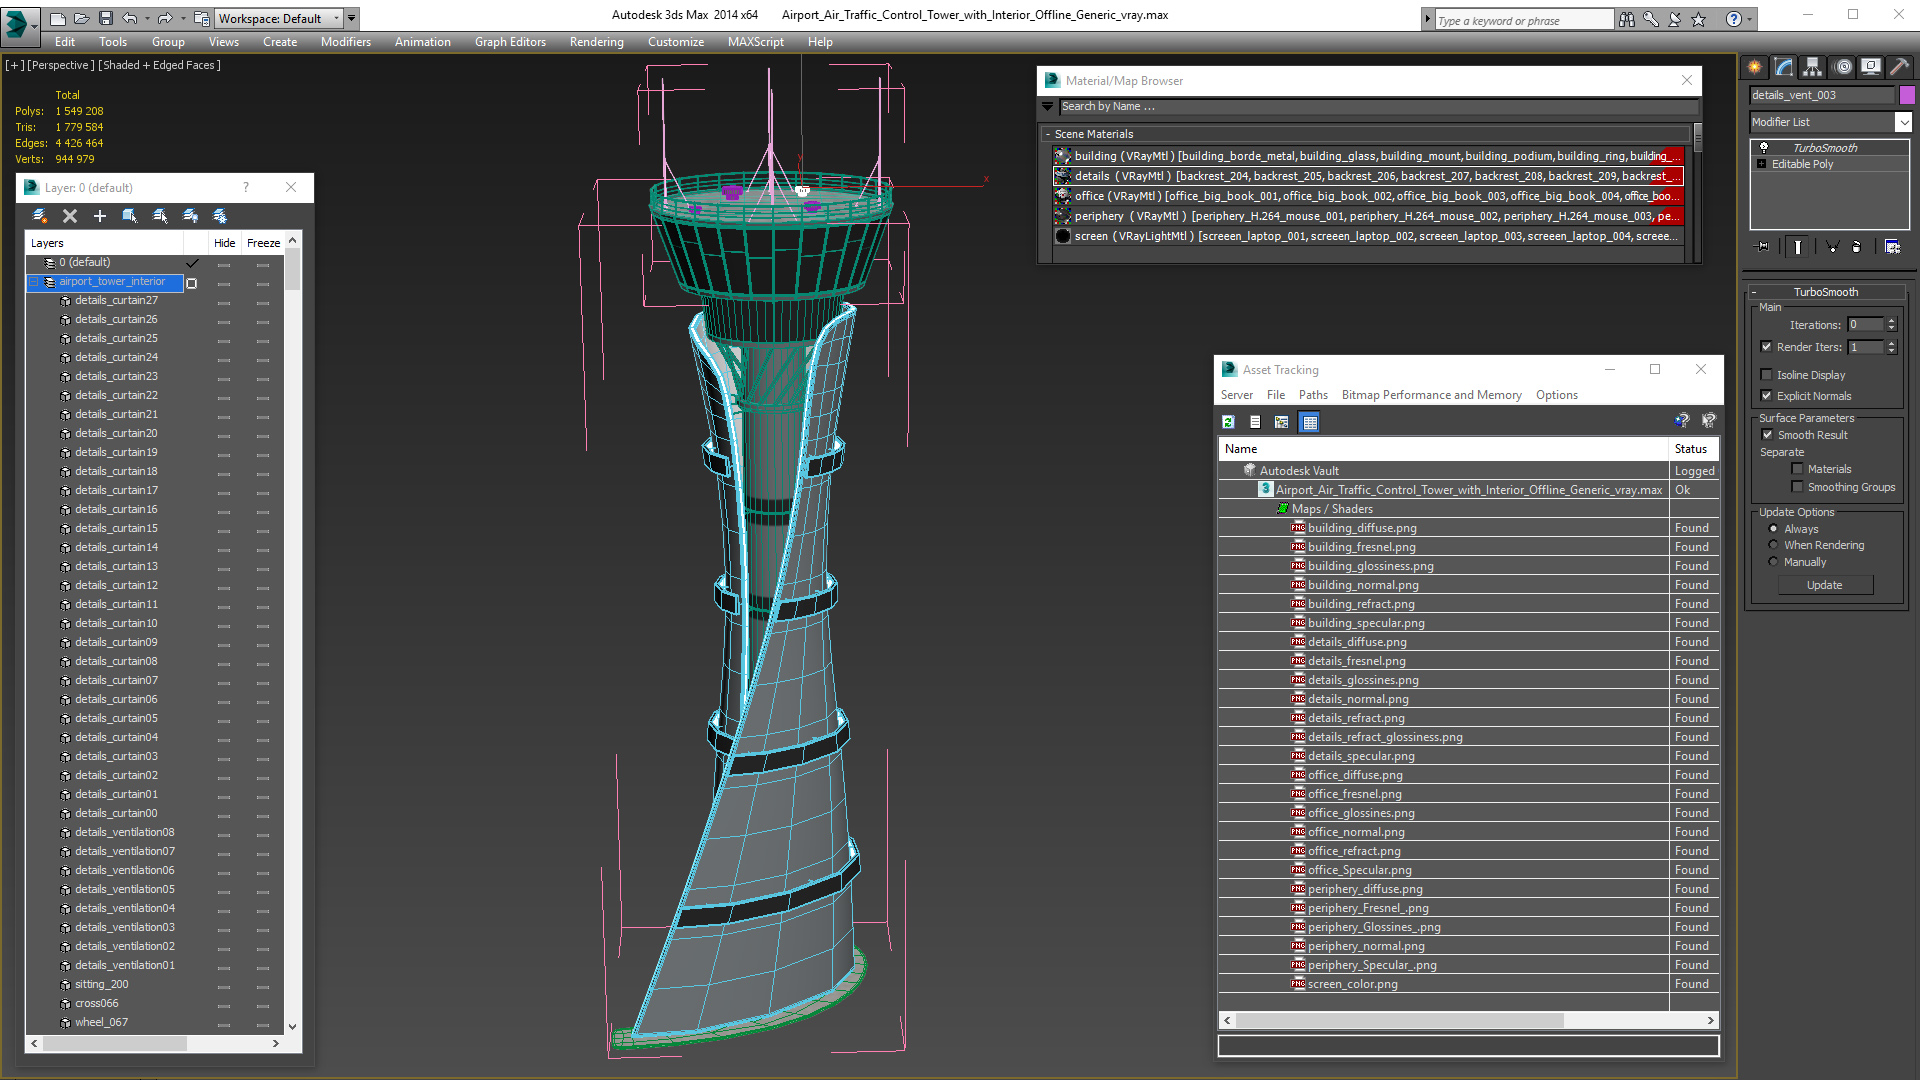The width and height of the screenshot is (1920, 1080).
Task: Collapse Scene Materials section
Action: (1048, 134)
